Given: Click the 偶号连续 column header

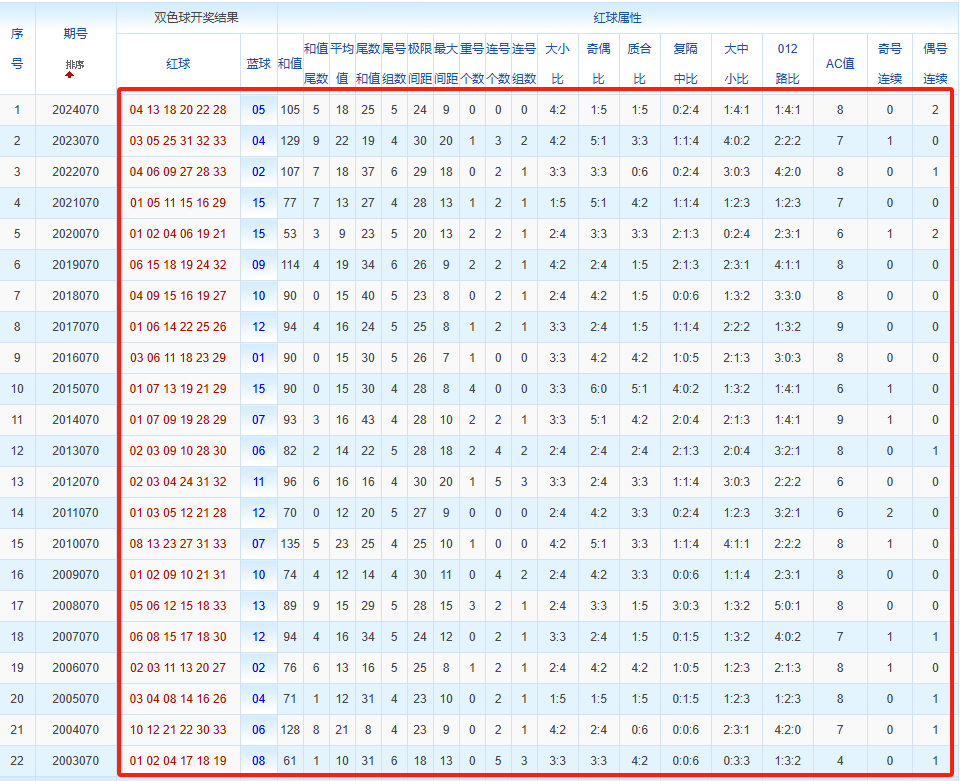Looking at the screenshot, I should 936,64.
